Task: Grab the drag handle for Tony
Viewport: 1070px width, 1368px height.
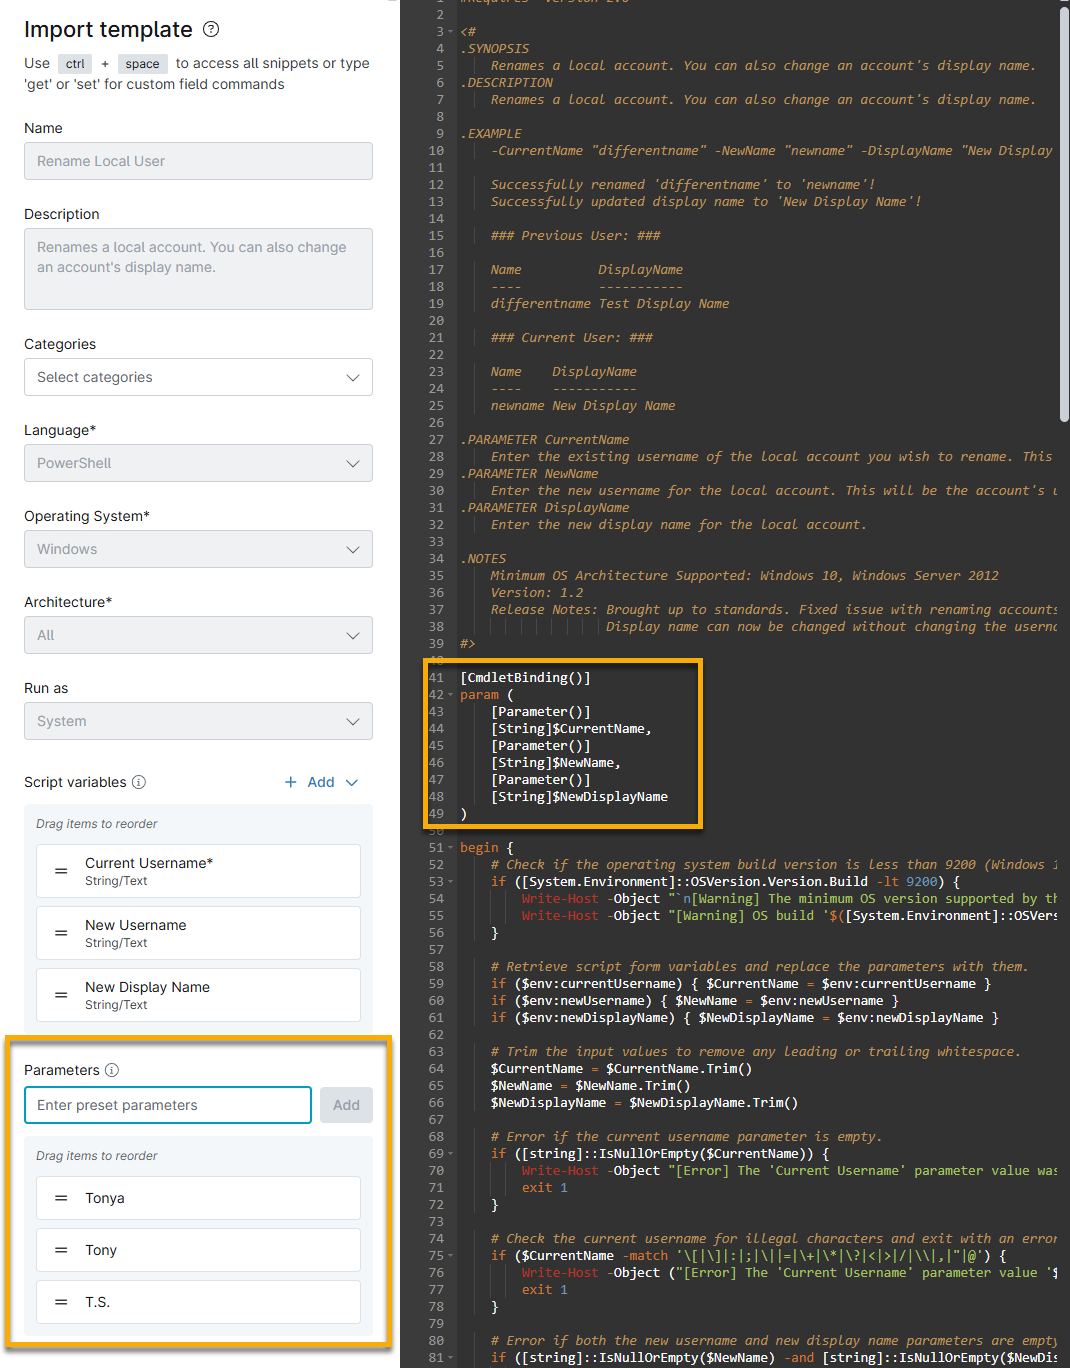Action: click(61, 1250)
